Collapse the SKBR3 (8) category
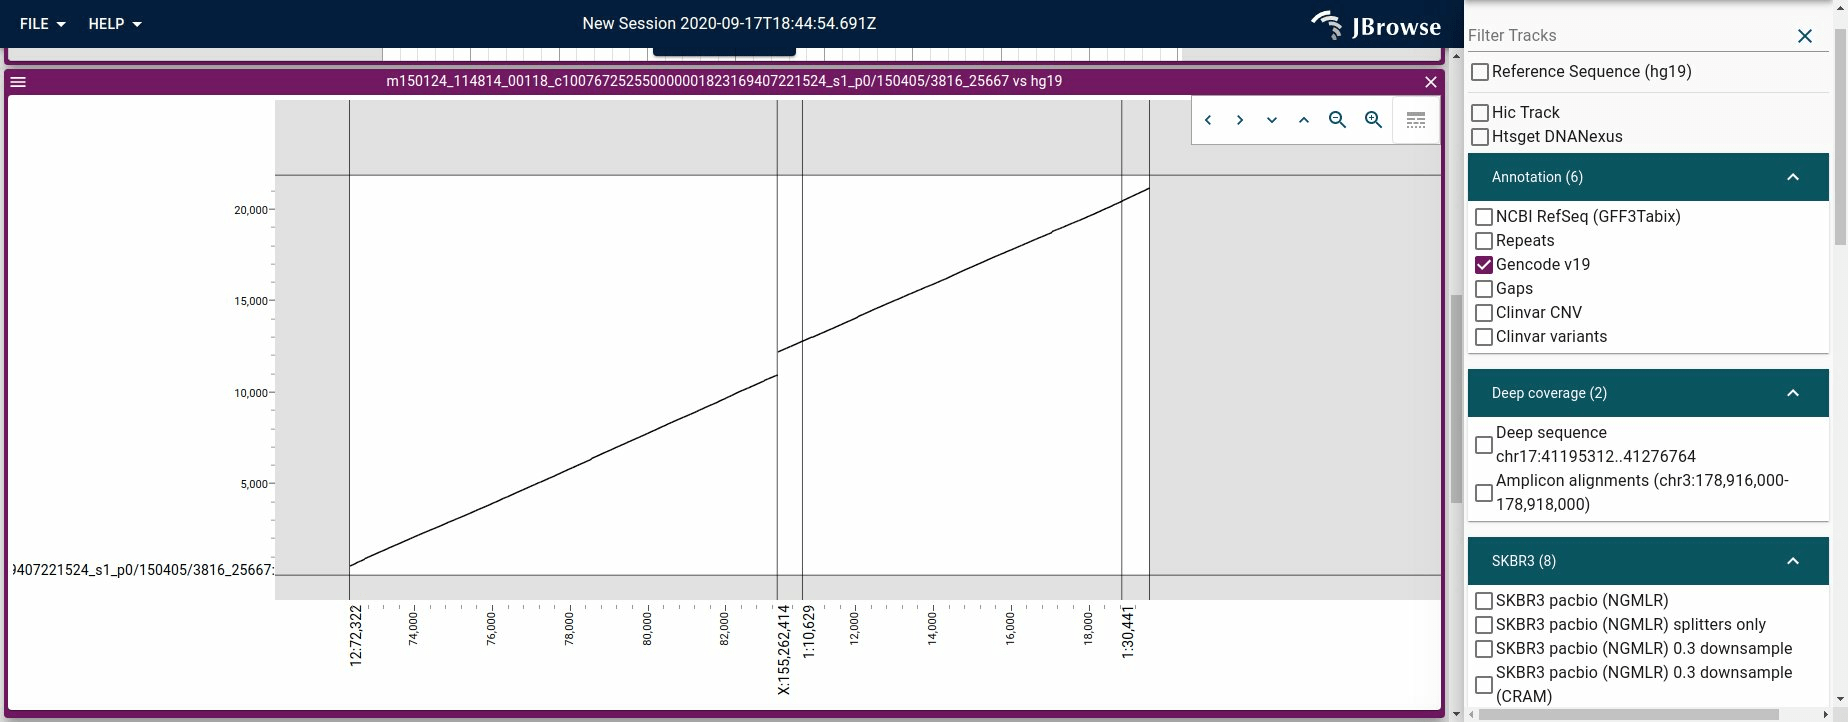 pos(1648,561)
